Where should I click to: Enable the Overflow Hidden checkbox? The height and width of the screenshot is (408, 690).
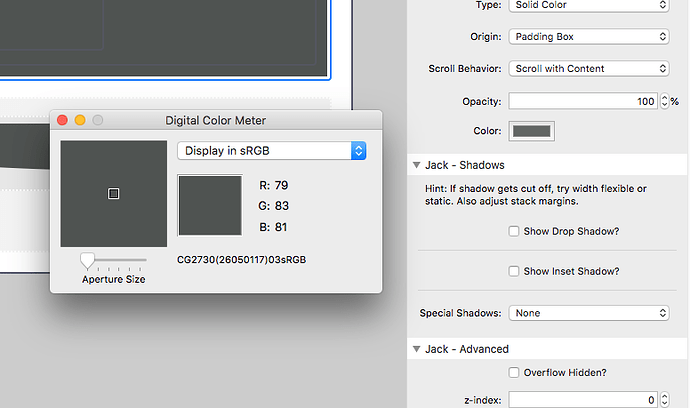coord(514,372)
